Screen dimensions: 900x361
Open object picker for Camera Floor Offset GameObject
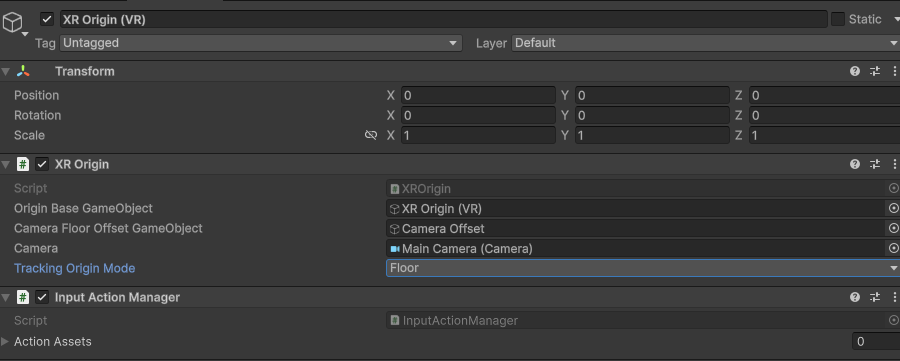pos(893,228)
